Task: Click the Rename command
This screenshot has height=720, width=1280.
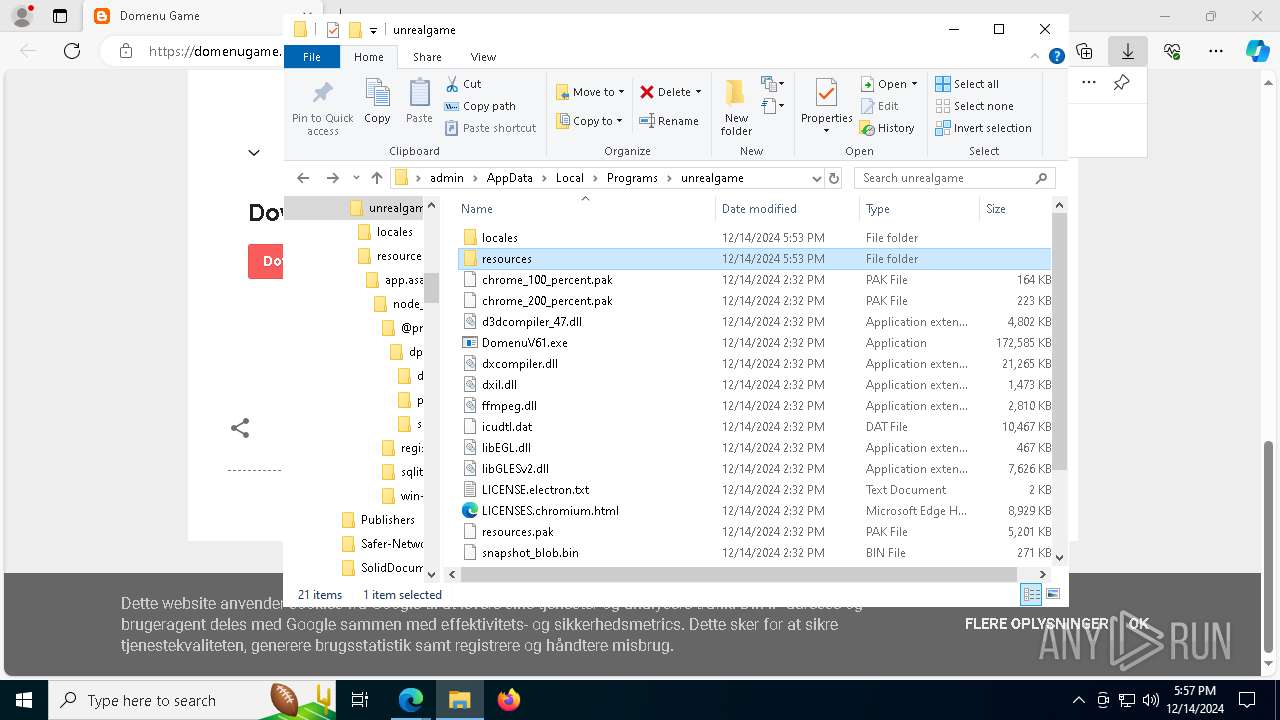Action: (x=669, y=121)
